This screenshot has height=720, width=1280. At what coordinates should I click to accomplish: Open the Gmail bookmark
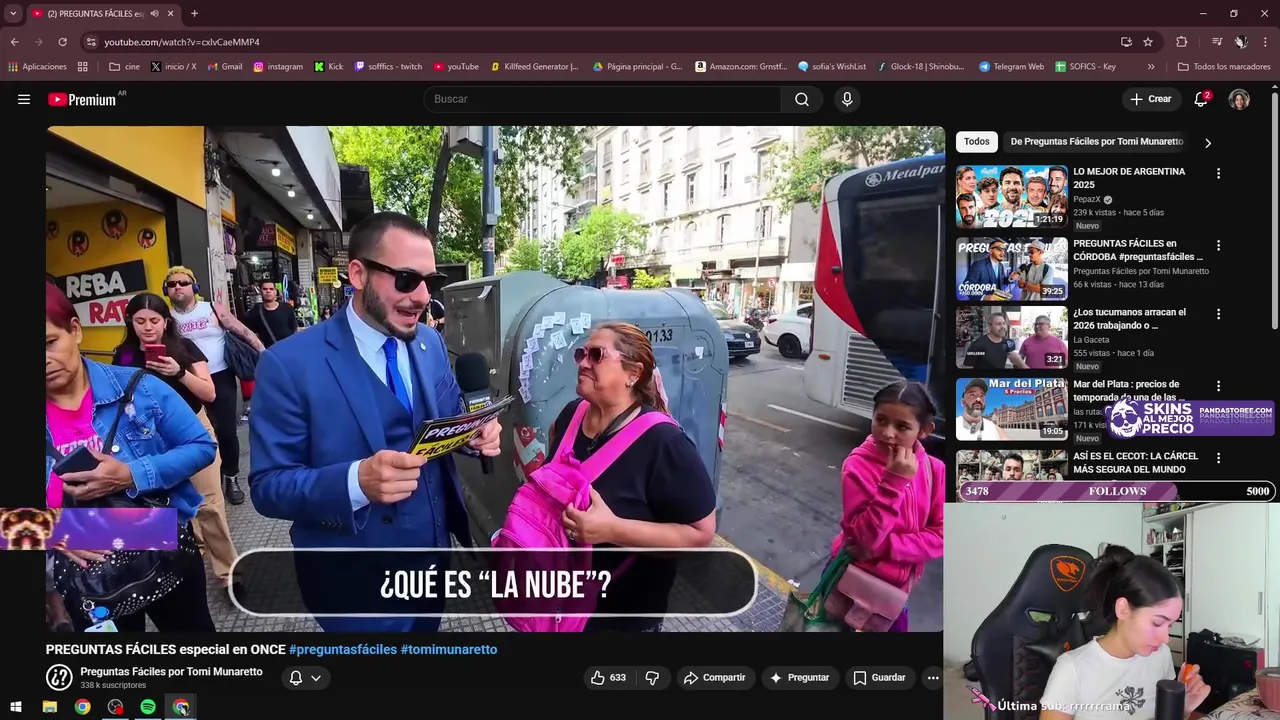point(225,67)
